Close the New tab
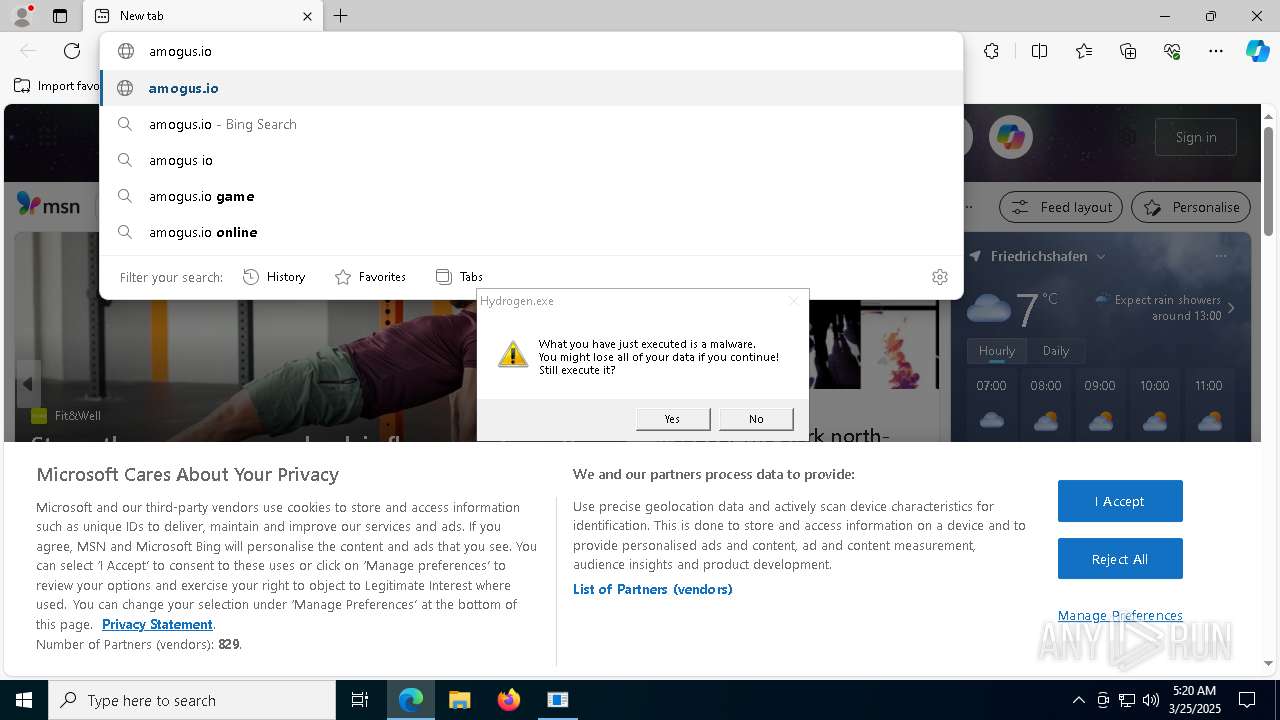 (x=307, y=16)
